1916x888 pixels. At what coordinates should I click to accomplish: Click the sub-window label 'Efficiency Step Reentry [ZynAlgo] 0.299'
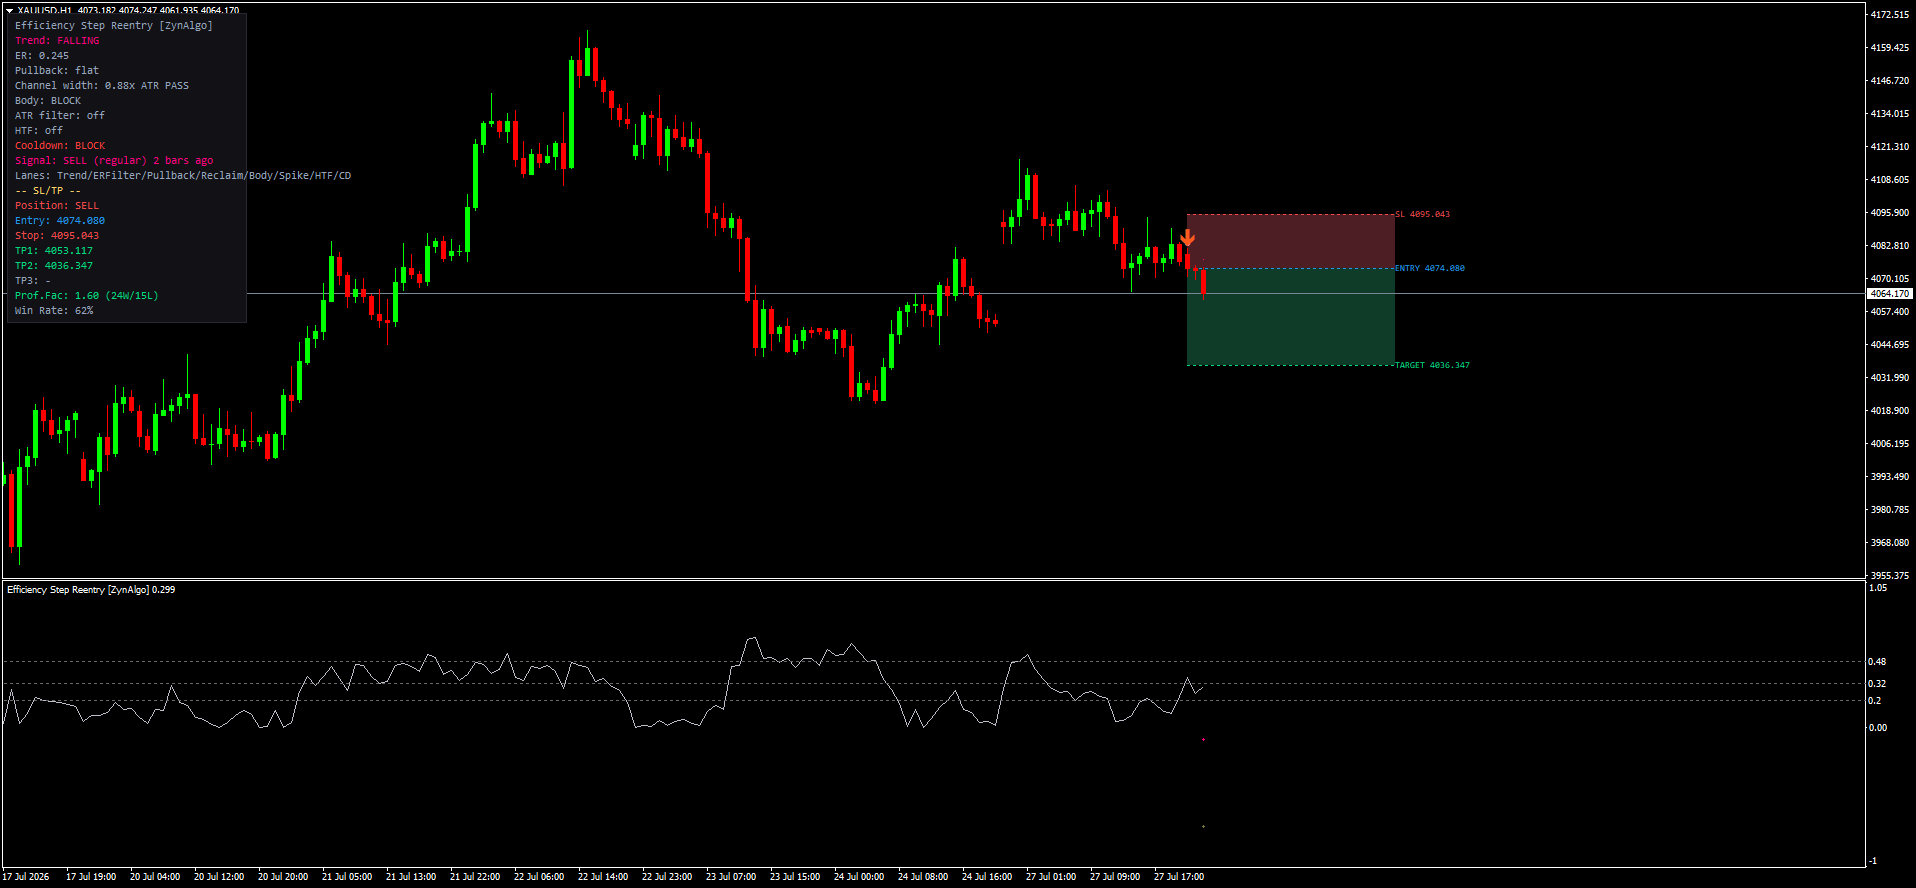click(91, 590)
